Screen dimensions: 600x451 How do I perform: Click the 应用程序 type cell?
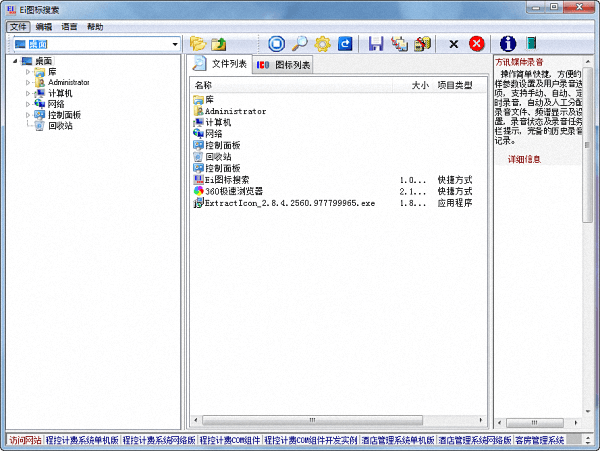point(455,203)
